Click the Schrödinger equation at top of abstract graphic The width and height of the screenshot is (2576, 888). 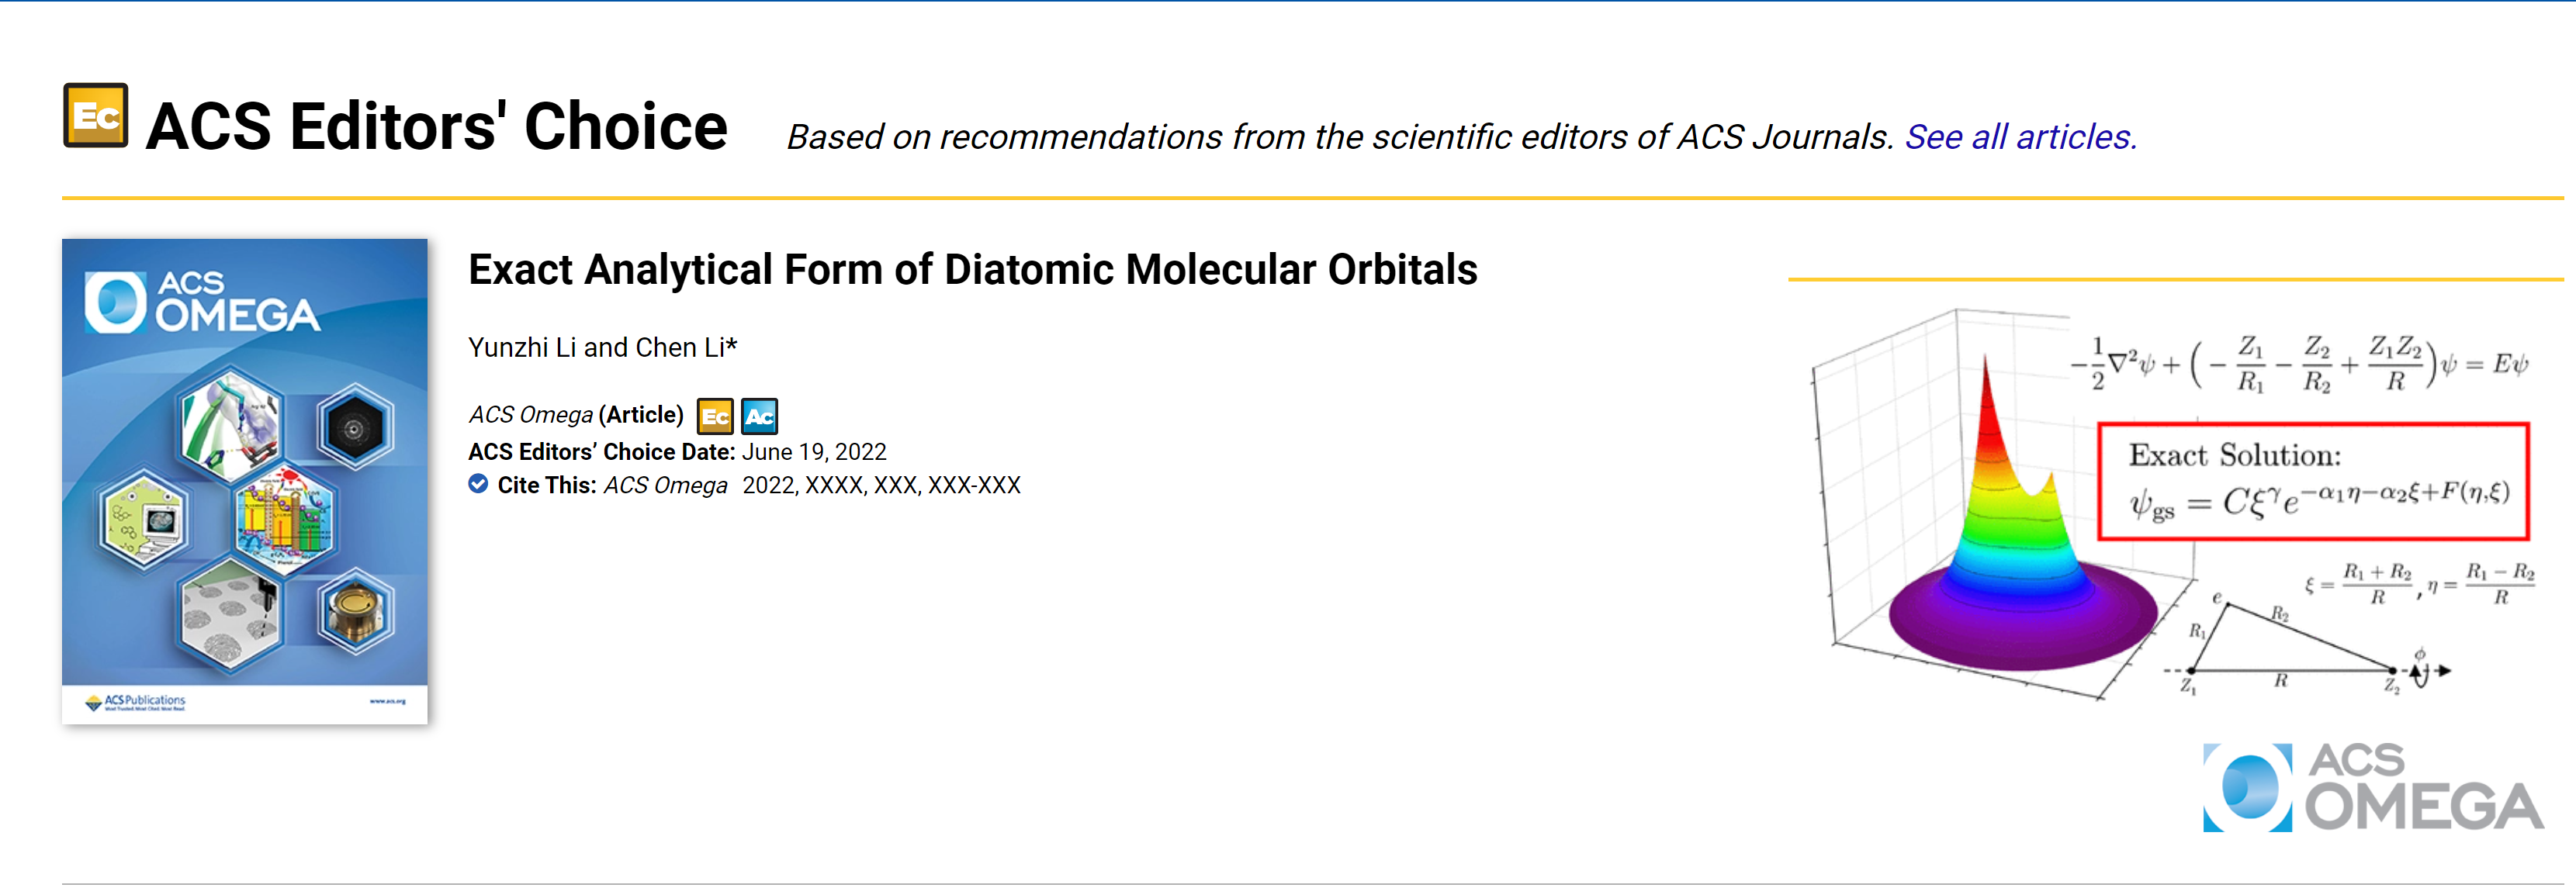2299,364
